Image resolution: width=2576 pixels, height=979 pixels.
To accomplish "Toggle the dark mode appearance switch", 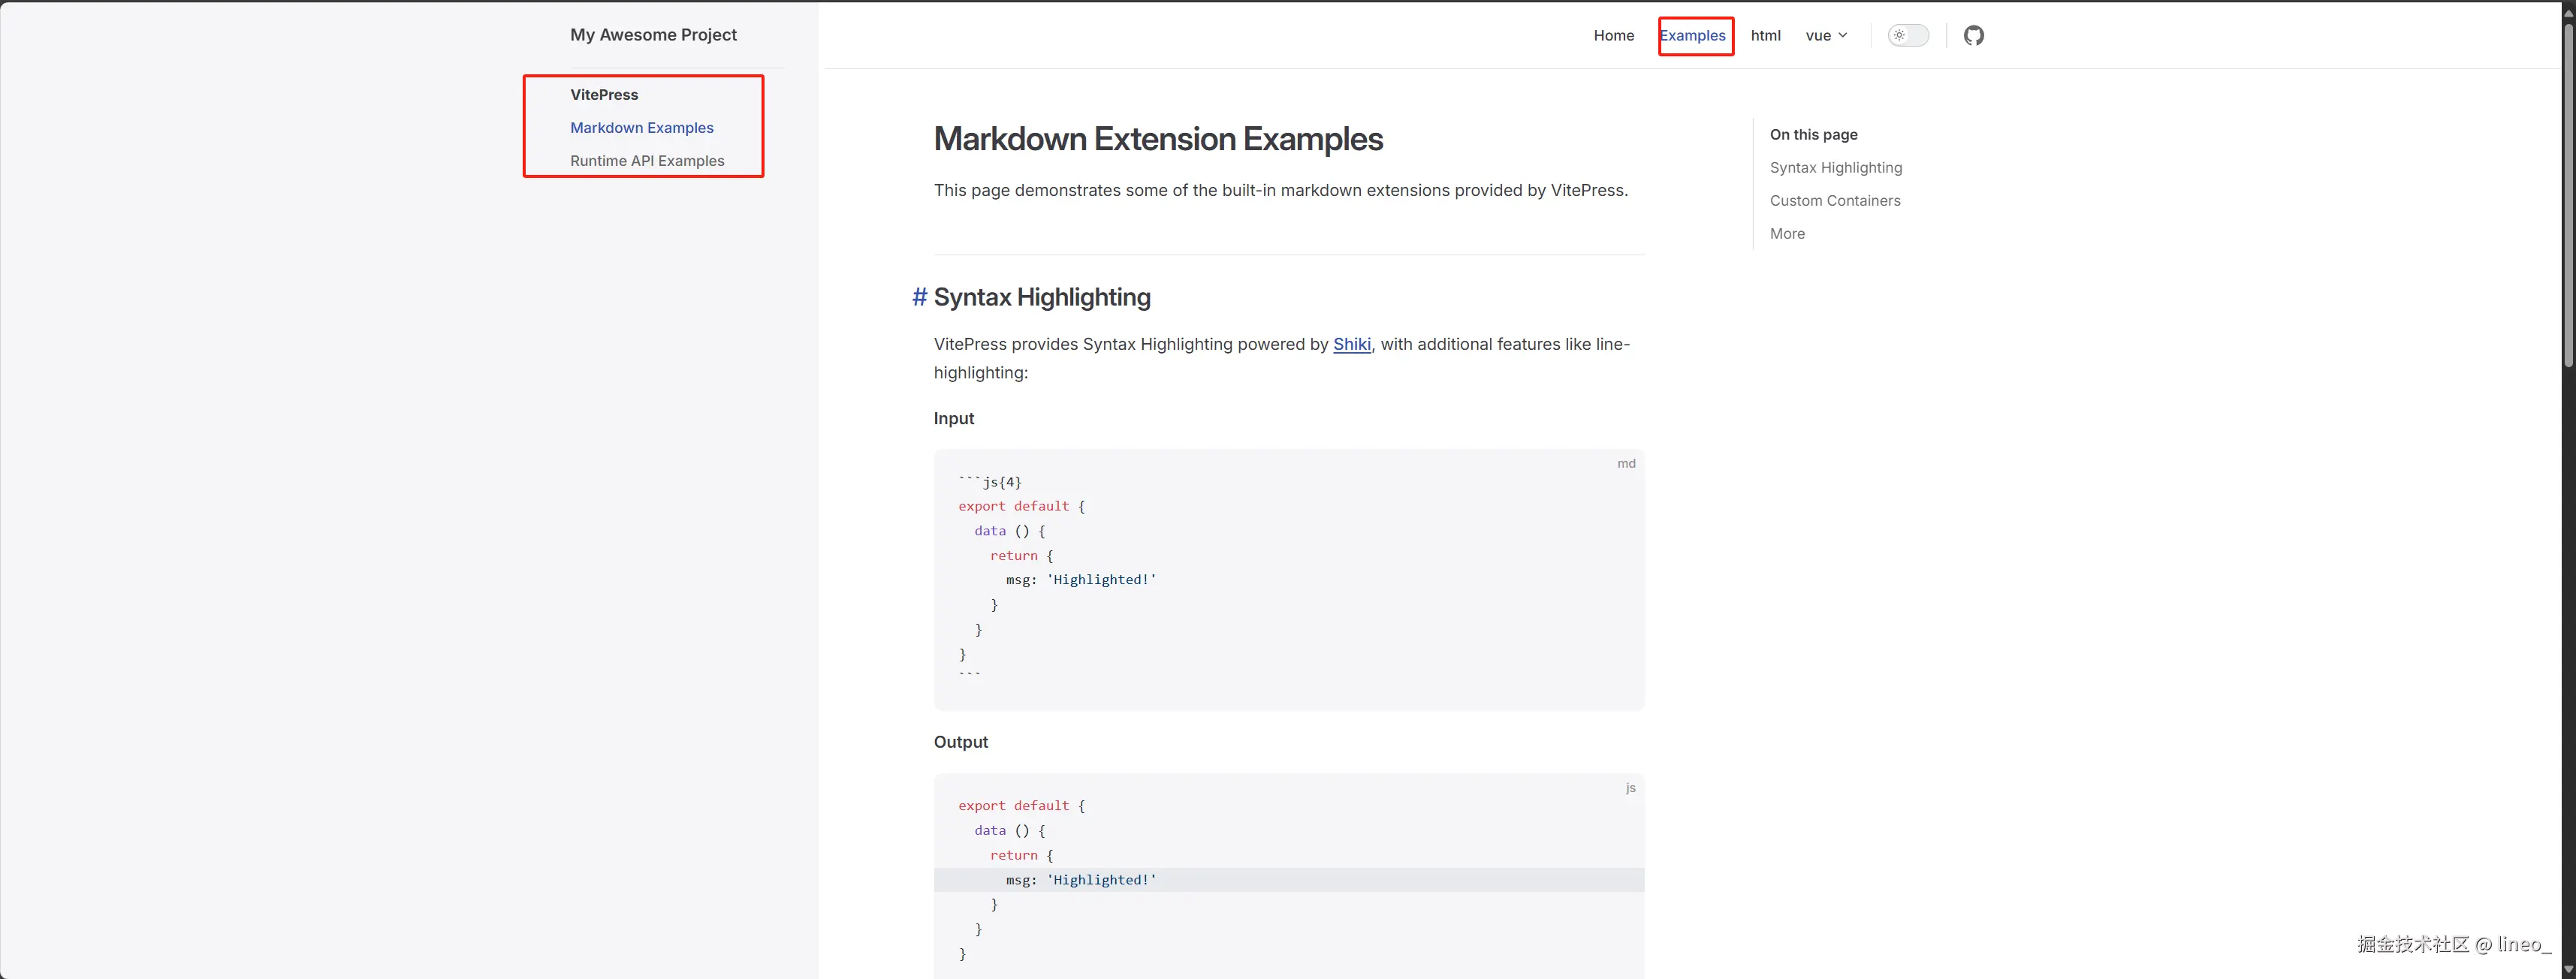I will (x=1908, y=36).
